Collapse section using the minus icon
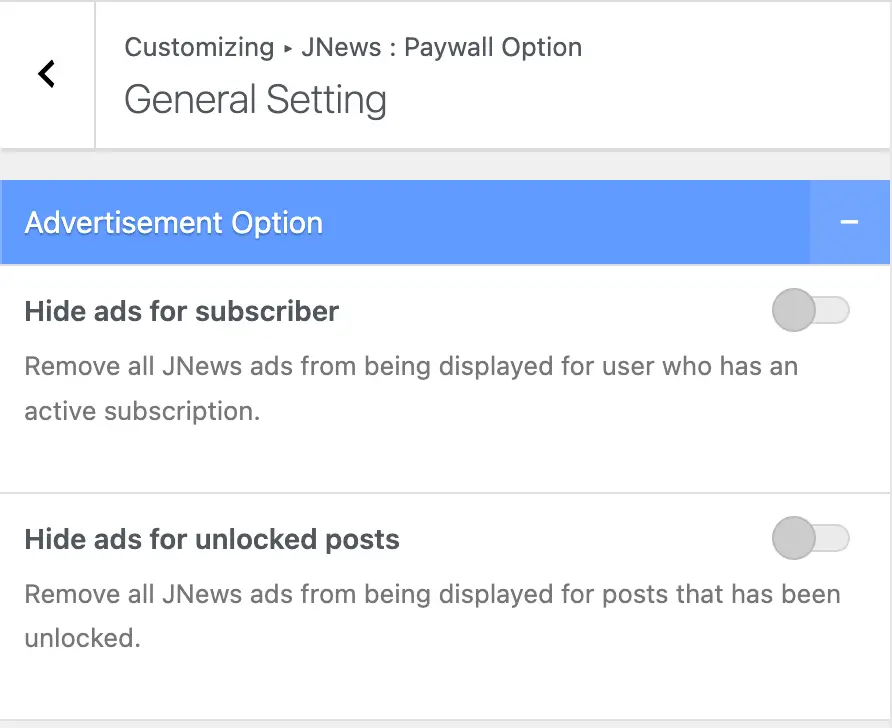Screen dimensions: 892x728 click(849, 222)
